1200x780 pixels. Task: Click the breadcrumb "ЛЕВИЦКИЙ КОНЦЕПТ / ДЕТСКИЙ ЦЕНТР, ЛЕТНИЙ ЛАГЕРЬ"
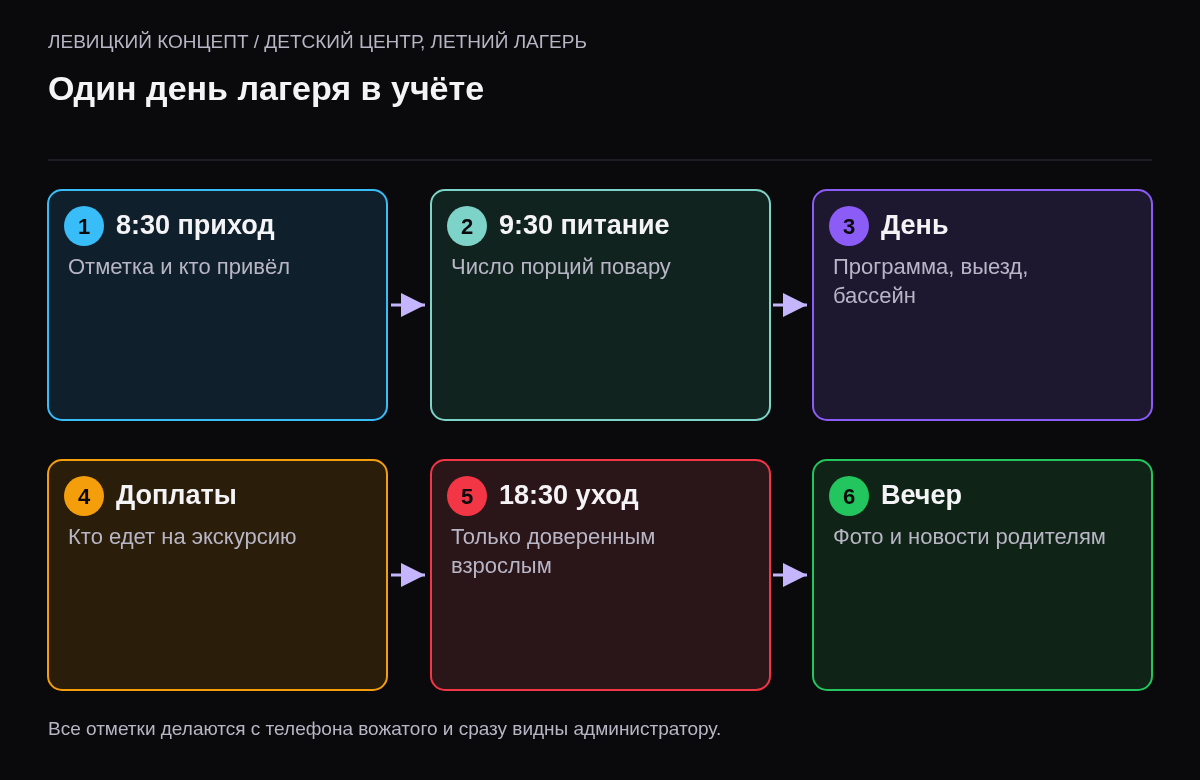317,42
